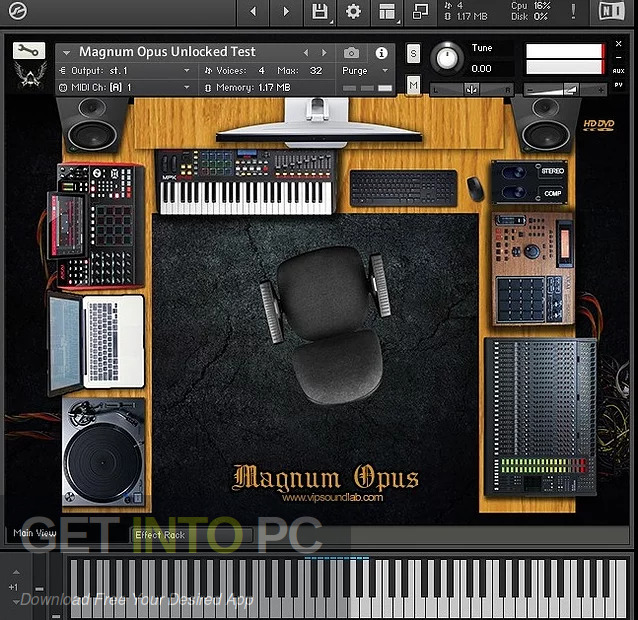The height and width of the screenshot is (620, 638).
Task: Click the laptop on the desk
Action: (96, 343)
